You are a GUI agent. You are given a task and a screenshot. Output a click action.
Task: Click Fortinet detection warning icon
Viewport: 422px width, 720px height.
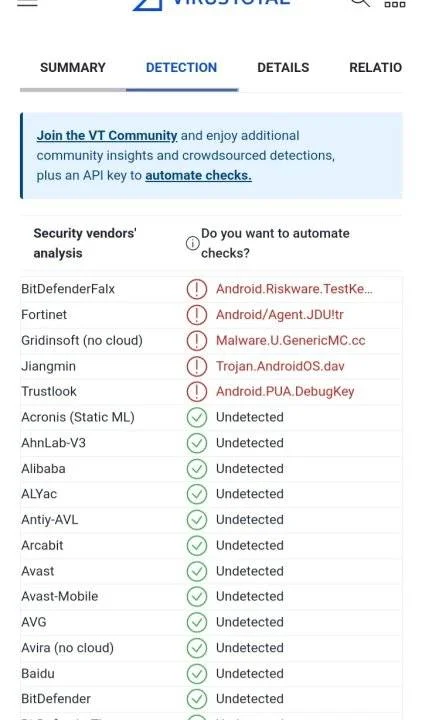(197, 315)
